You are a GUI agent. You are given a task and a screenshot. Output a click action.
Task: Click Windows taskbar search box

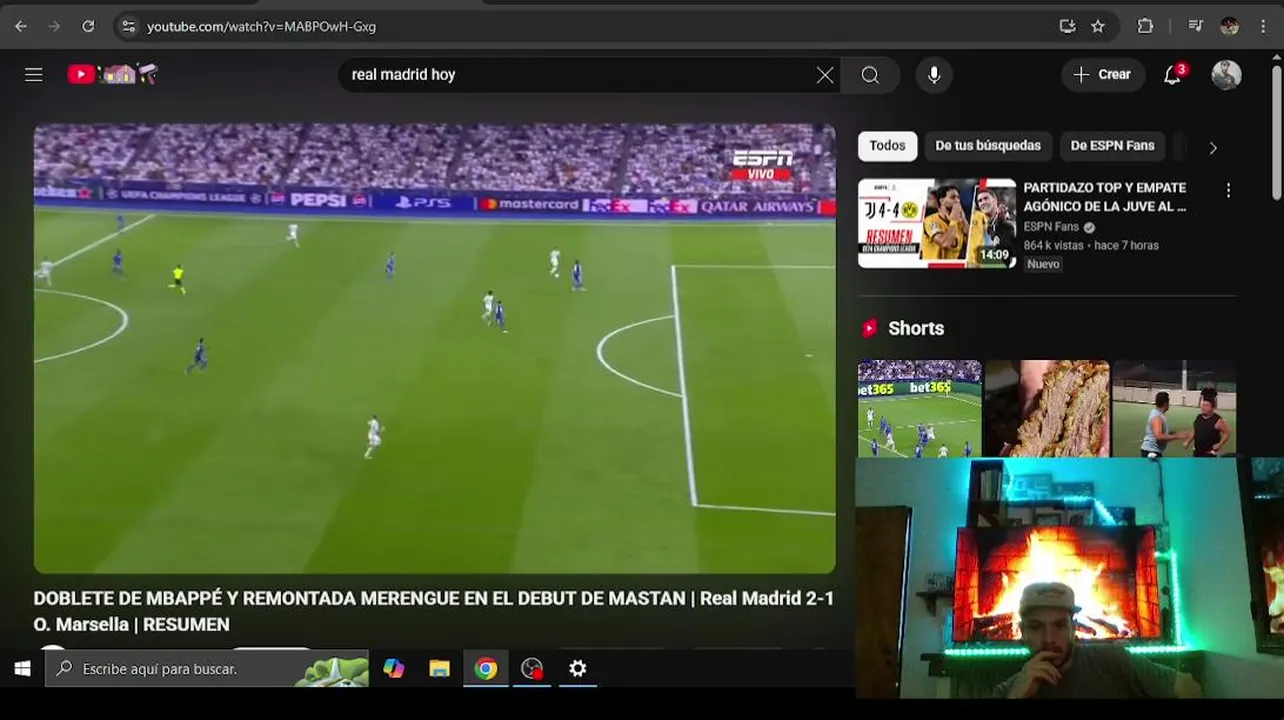(x=207, y=669)
